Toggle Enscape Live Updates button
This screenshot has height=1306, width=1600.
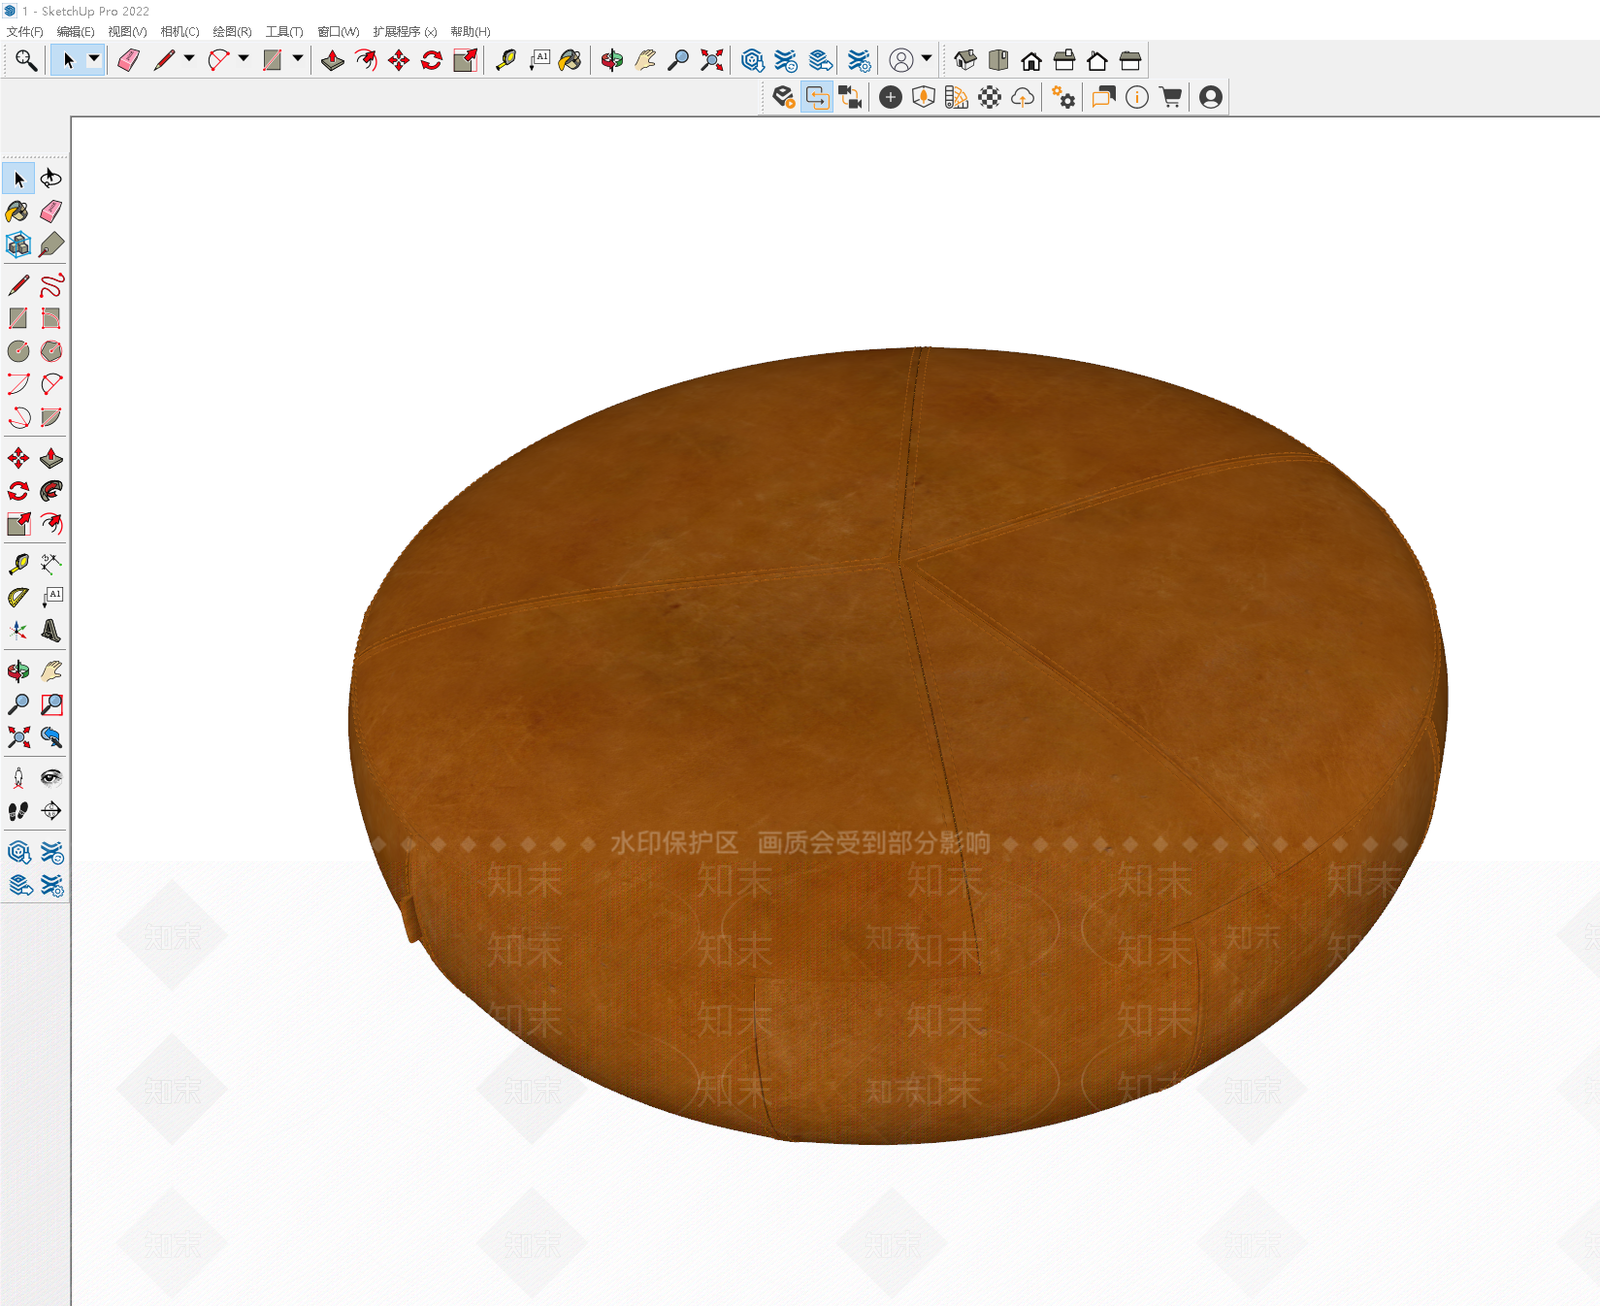point(817,98)
